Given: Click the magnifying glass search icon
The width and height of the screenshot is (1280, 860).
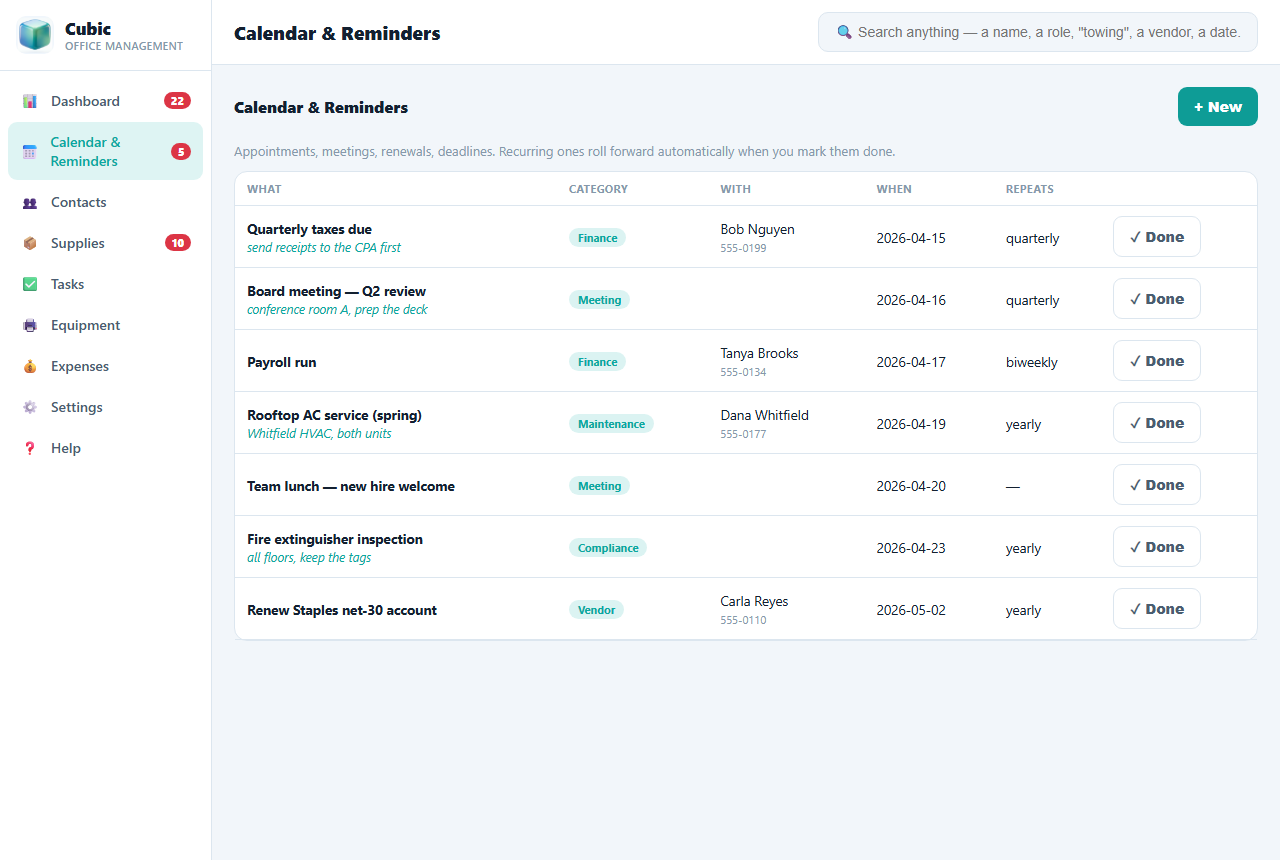Looking at the screenshot, I should click(x=844, y=32).
